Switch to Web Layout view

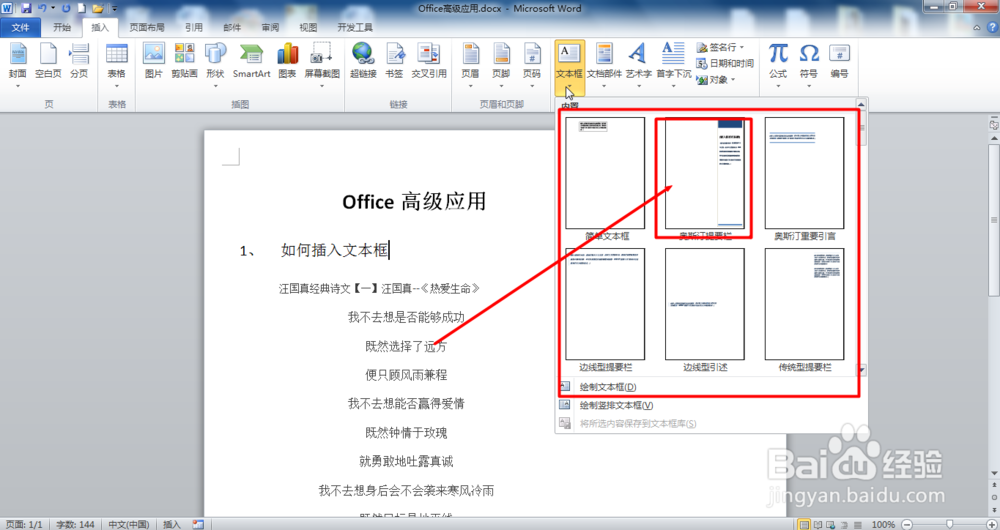[x=828, y=524]
